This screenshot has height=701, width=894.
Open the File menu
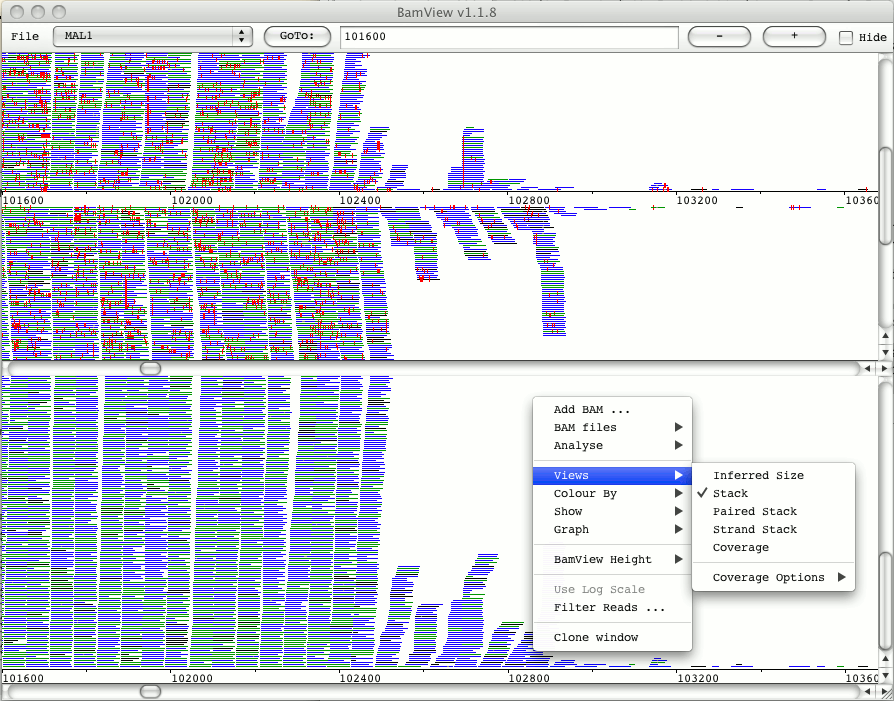[25, 37]
